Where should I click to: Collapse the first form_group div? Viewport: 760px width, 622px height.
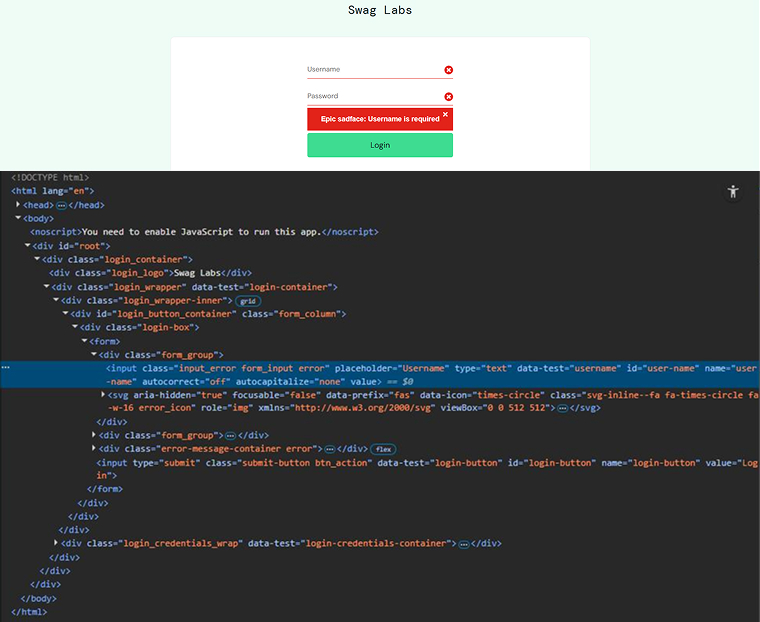(94, 354)
